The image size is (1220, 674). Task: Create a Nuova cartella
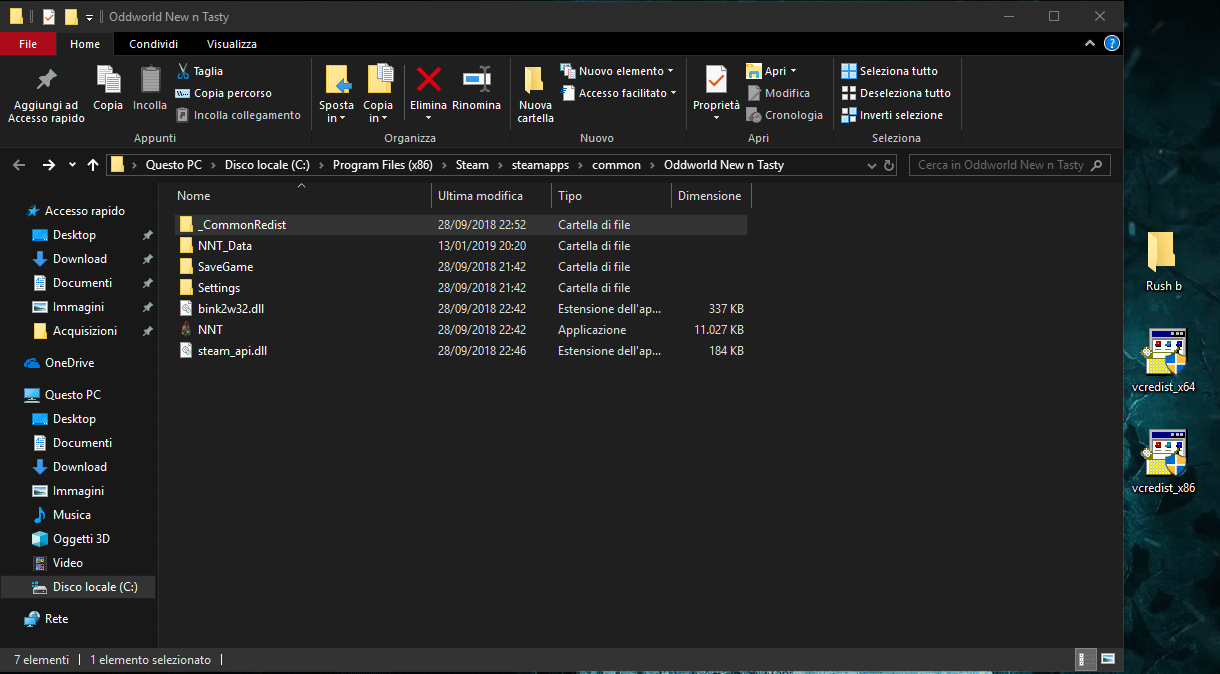coord(535,96)
